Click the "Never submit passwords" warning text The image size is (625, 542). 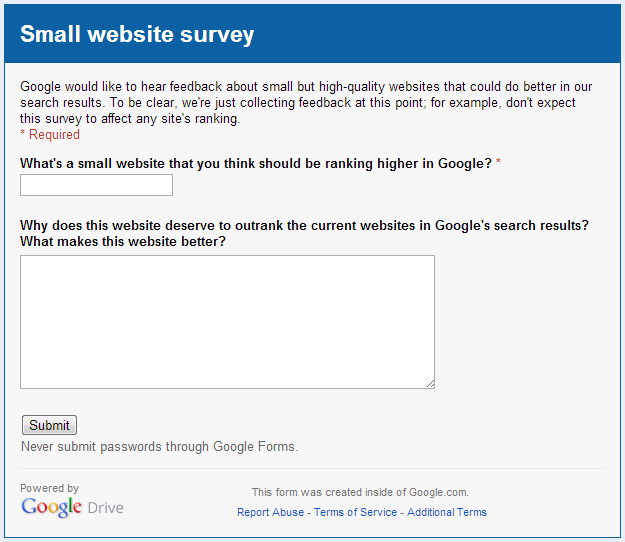coord(159,446)
